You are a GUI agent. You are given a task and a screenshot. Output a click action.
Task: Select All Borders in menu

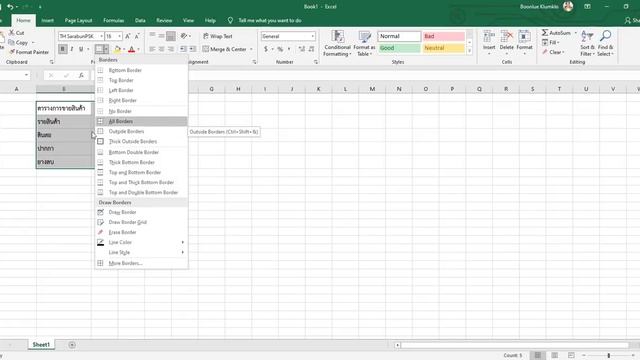tap(142, 121)
